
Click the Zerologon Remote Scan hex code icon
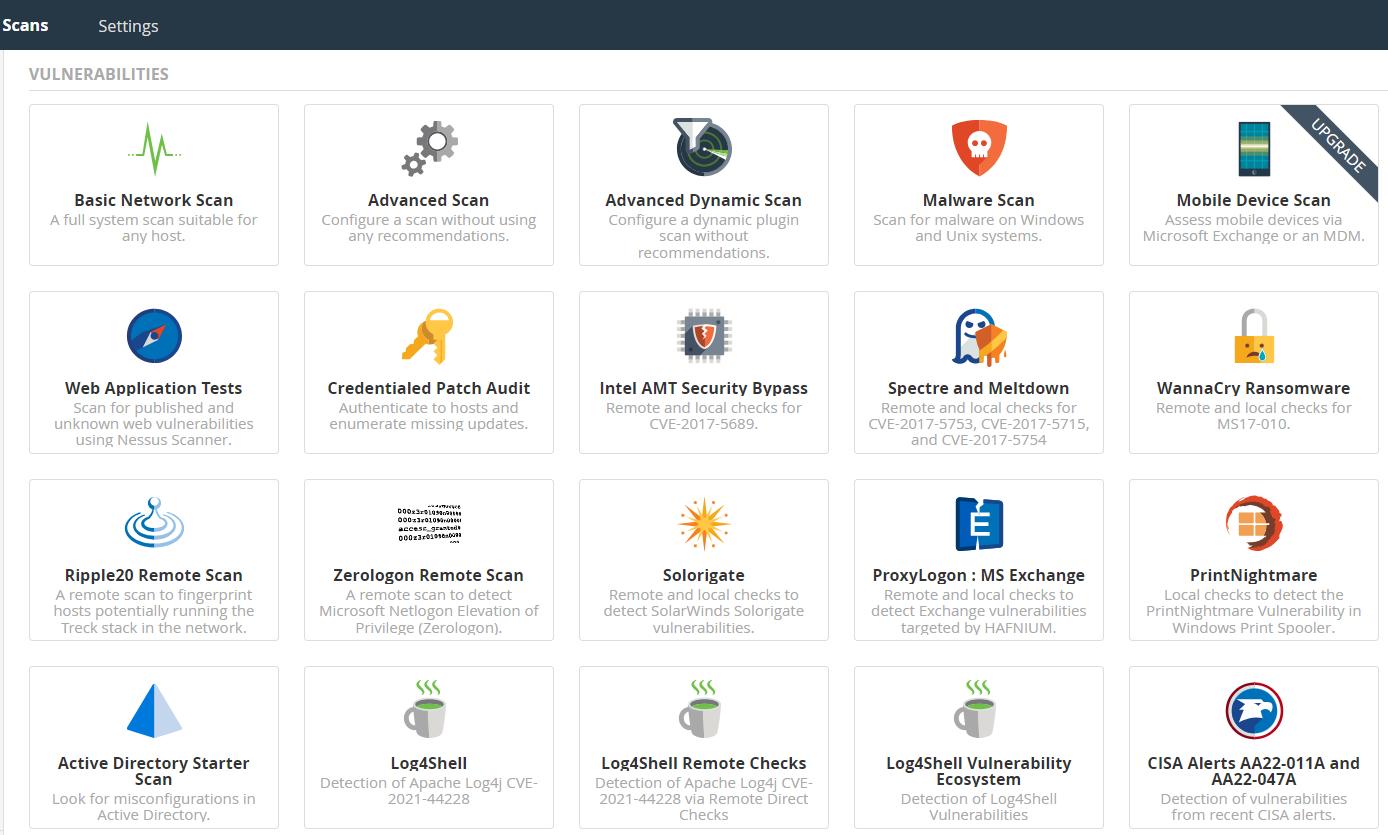pos(429,524)
